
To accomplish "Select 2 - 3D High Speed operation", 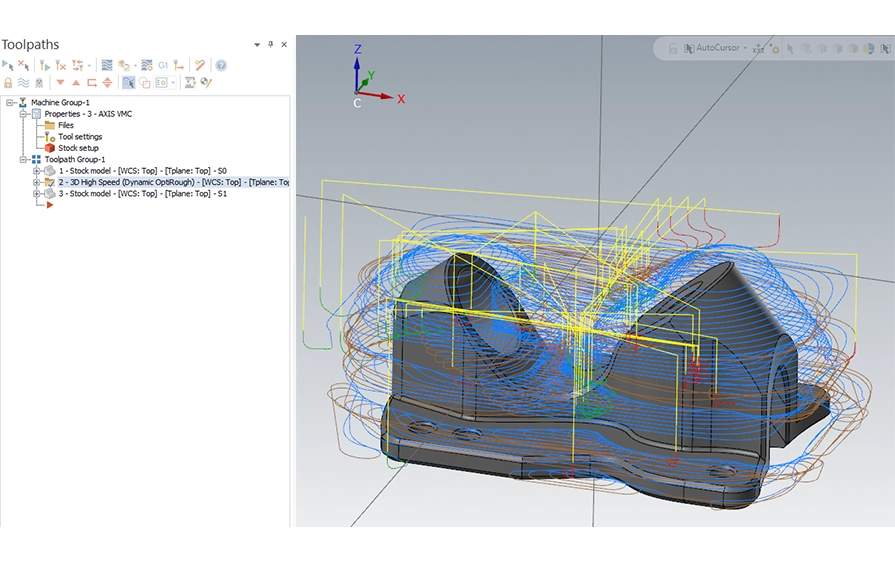I will click(x=174, y=183).
